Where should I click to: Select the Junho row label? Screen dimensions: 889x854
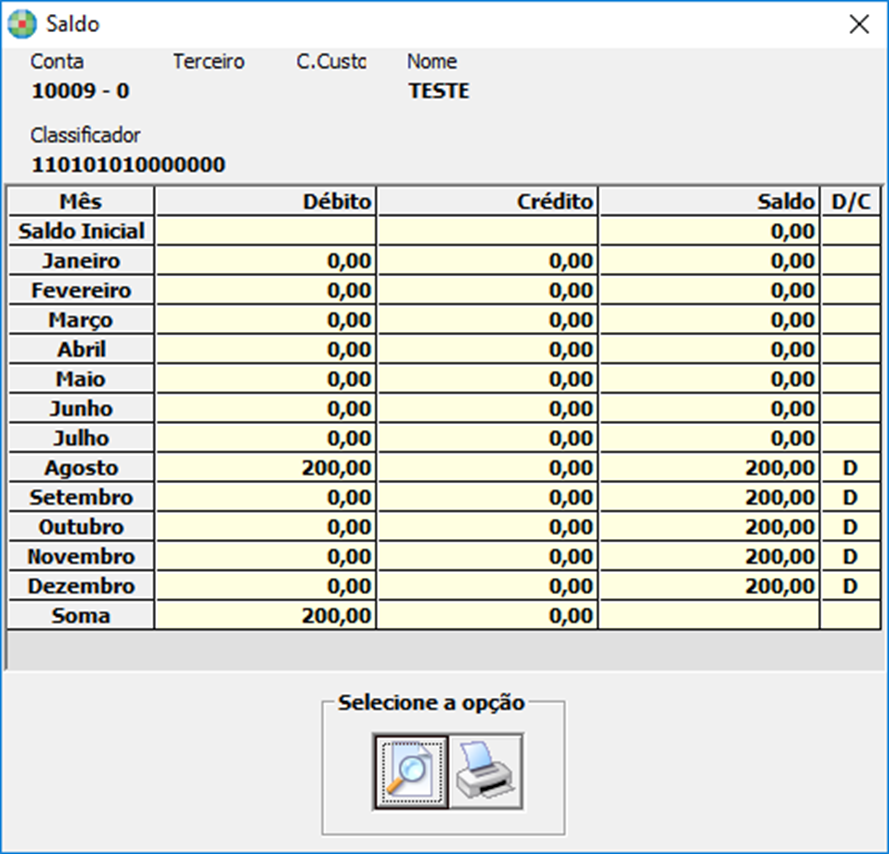[81, 408]
